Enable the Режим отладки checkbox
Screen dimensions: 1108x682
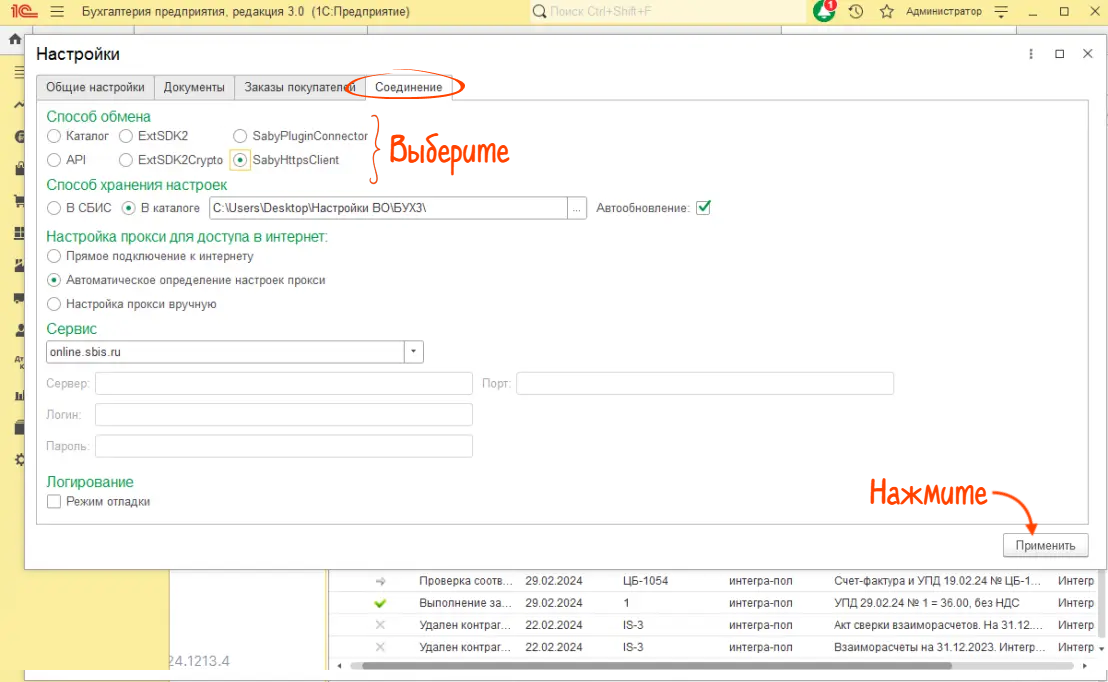(54, 501)
